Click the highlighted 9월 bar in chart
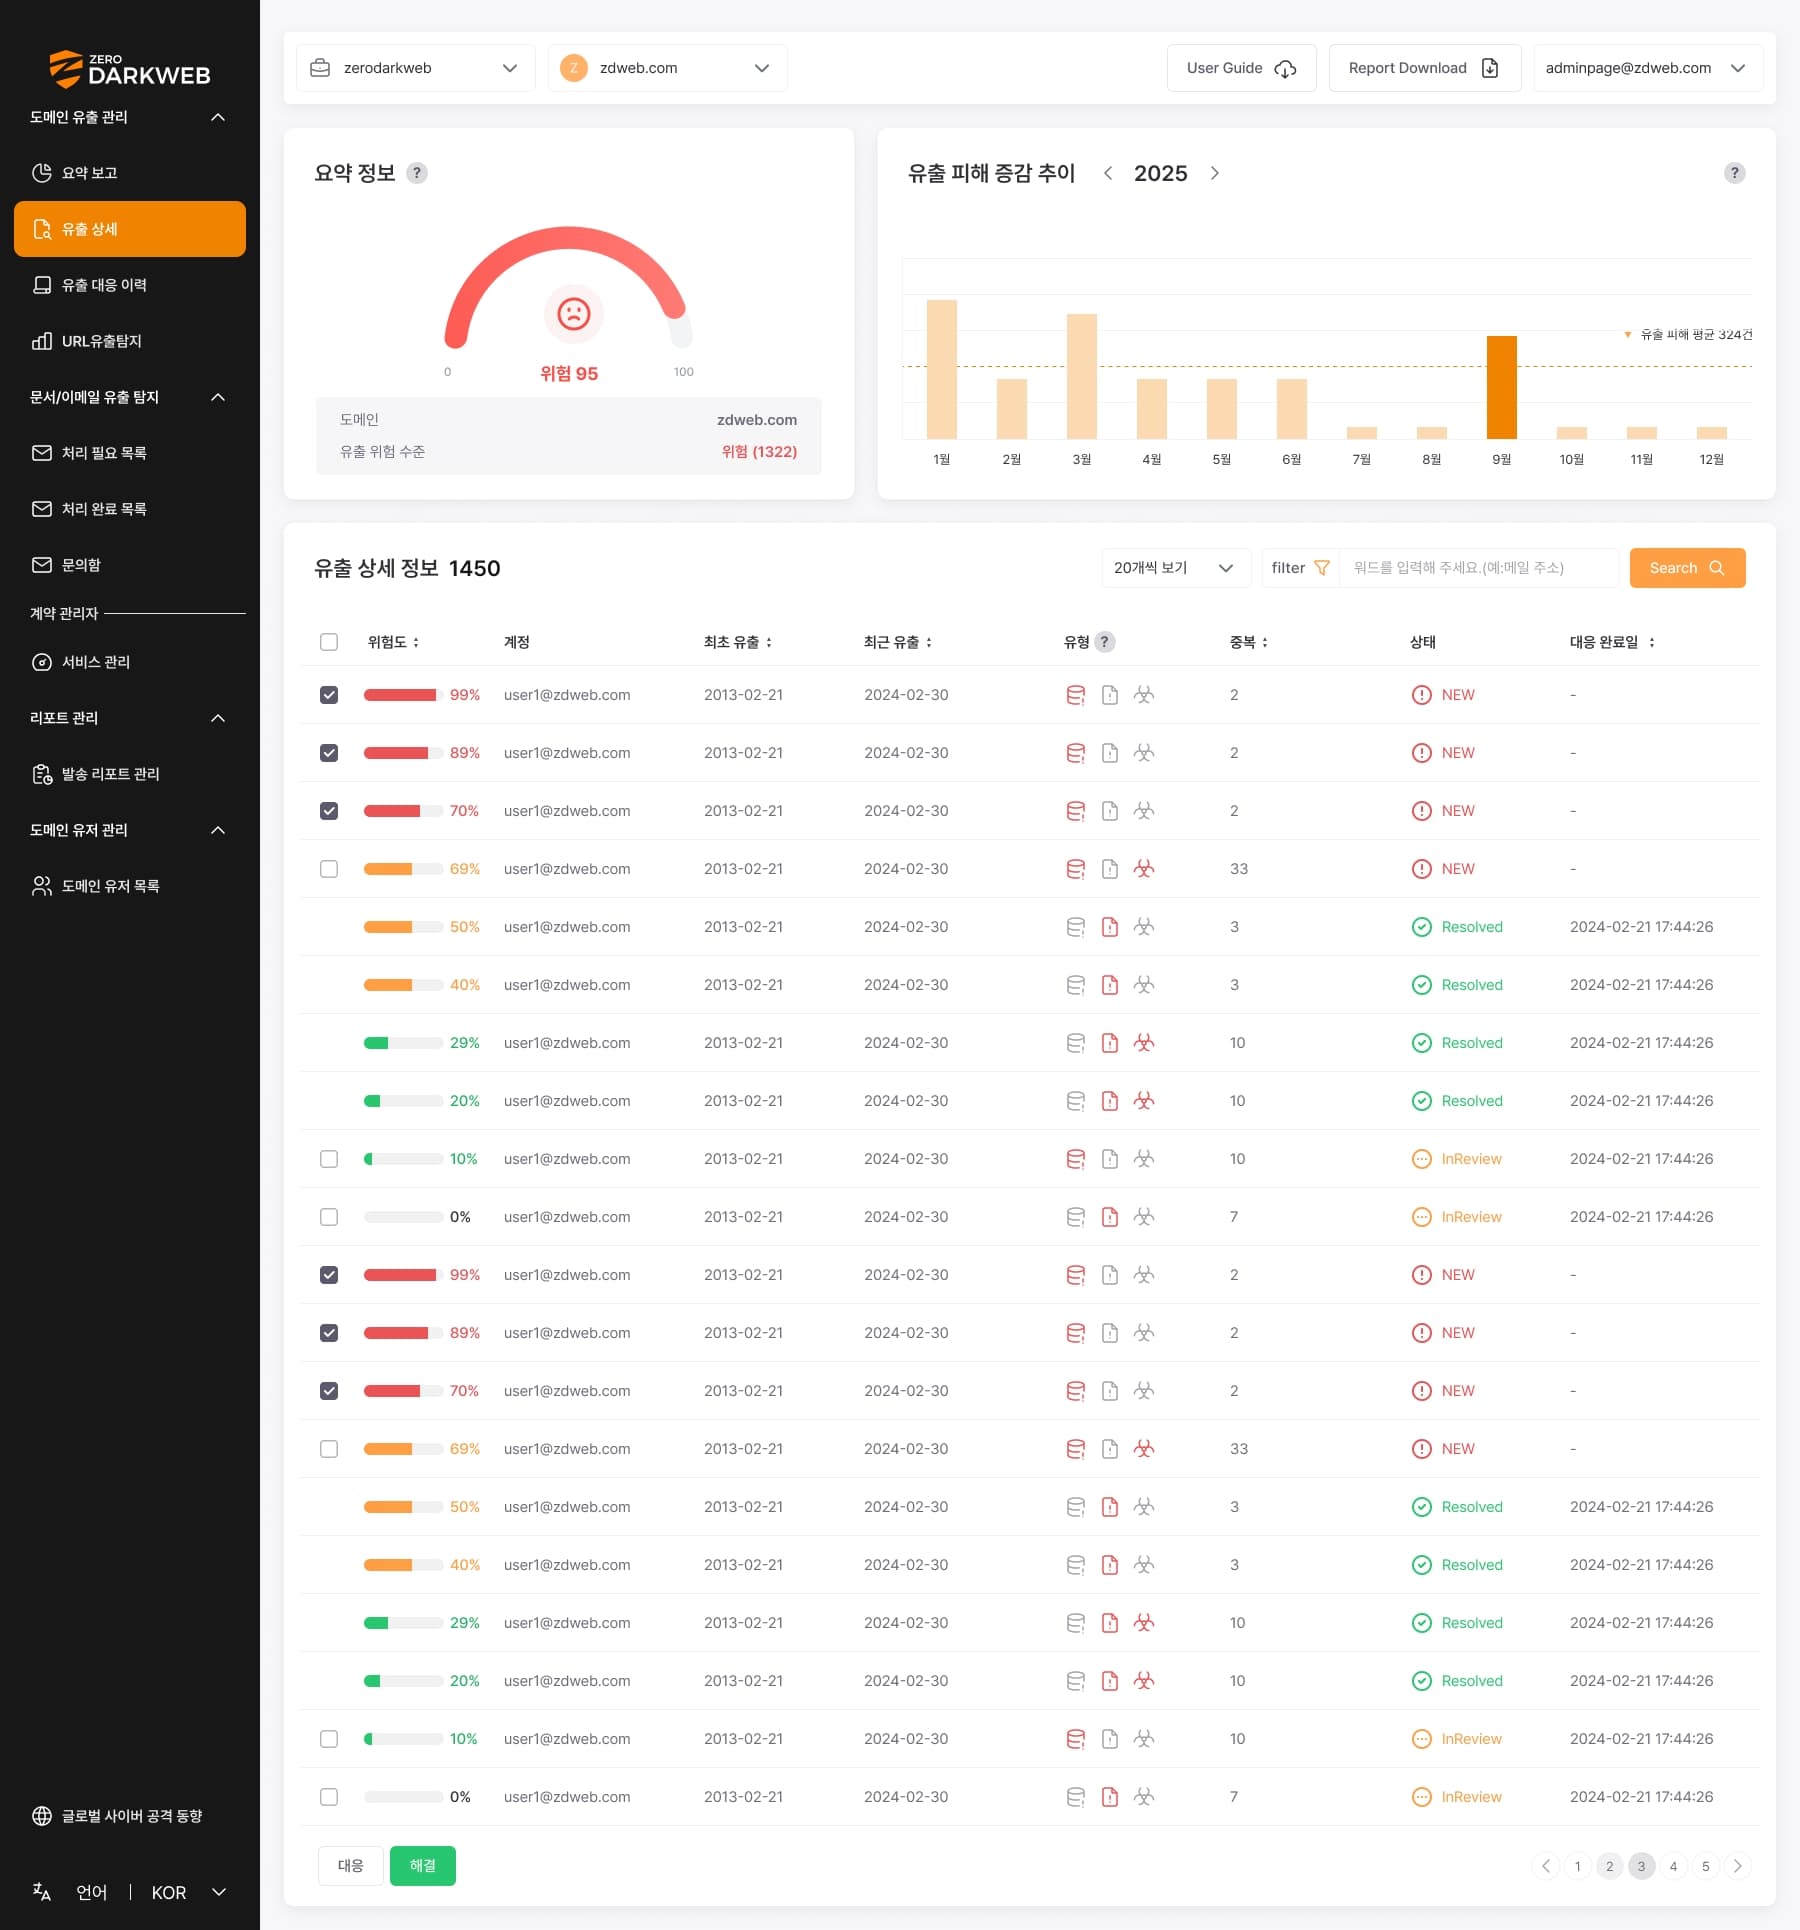This screenshot has width=1800, height=1930. [x=1502, y=387]
